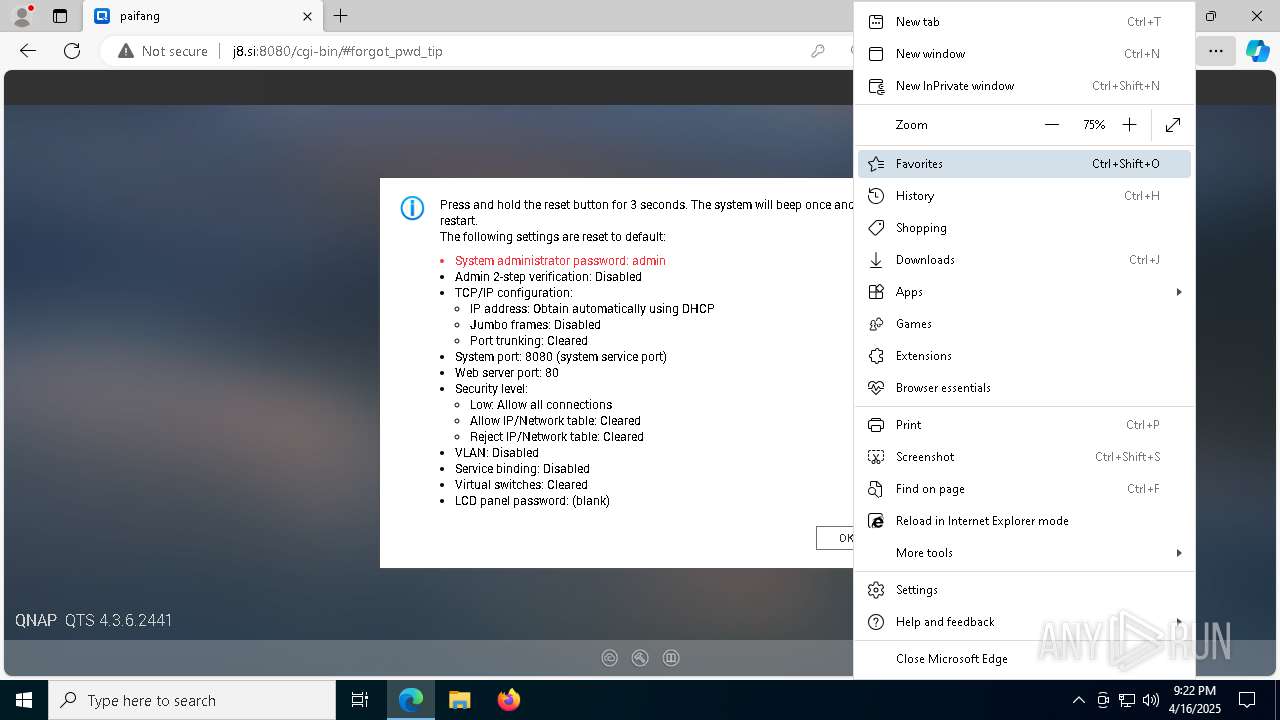Viewport: 1280px width, 720px height.
Task: Open File Explorer from taskbar
Action: [459, 700]
